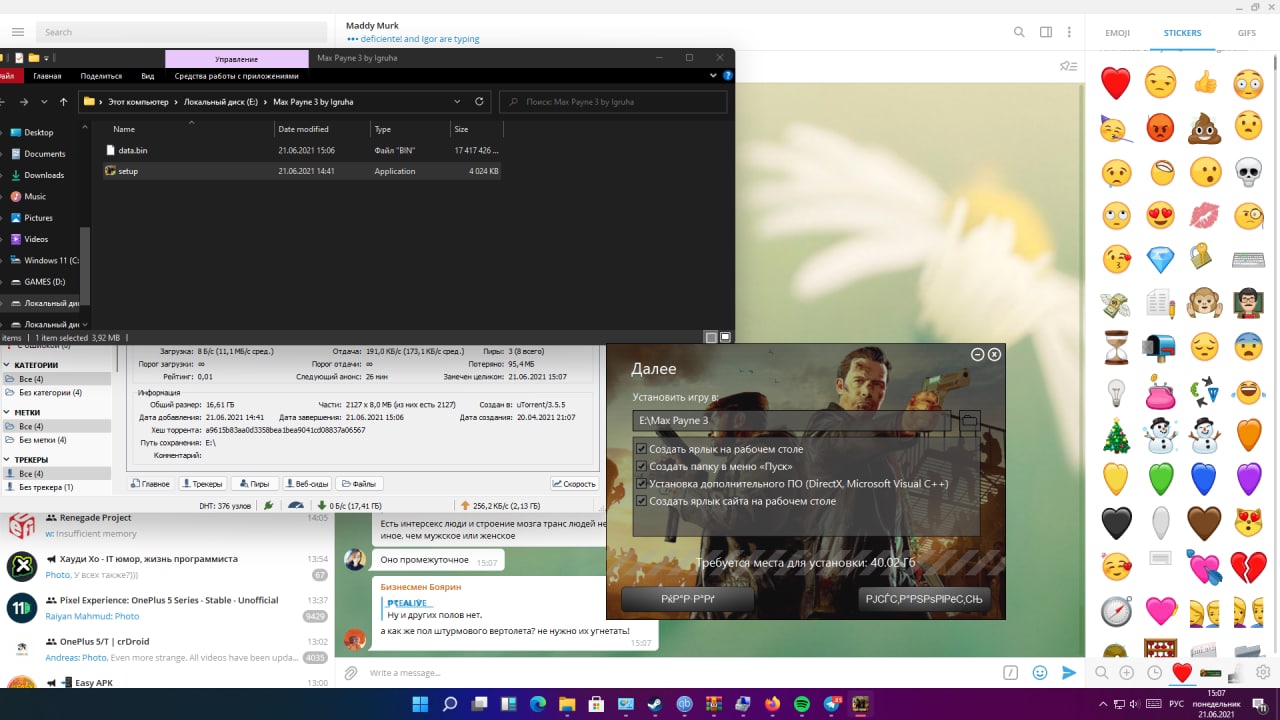Click the qBittorrent speed limit gauge icon
The width and height of the screenshot is (1280, 720).
(x=296, y=506)
